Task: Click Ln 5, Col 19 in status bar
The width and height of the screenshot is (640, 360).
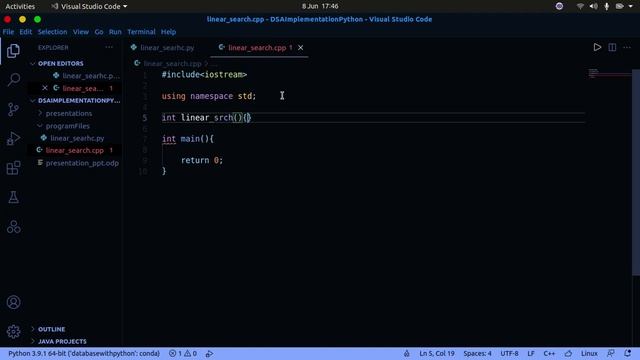Action: pos(437,353)
